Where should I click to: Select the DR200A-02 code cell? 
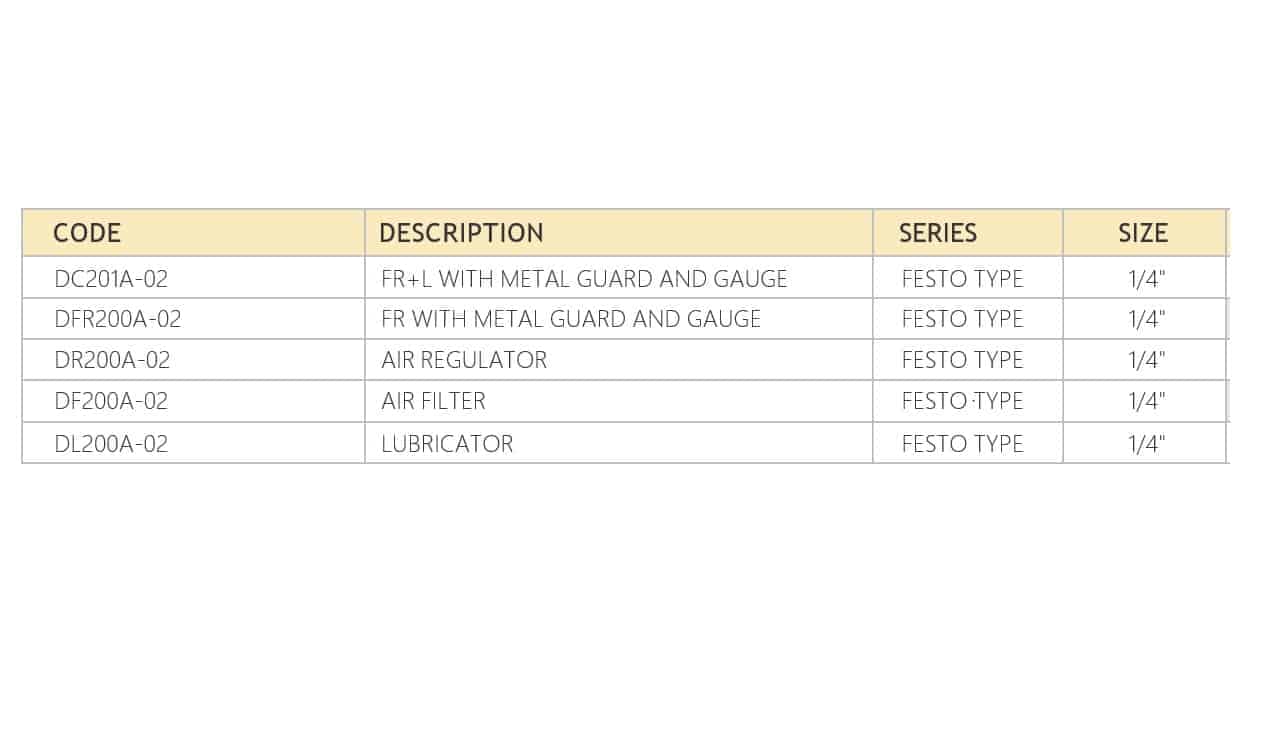pos(194,360)
